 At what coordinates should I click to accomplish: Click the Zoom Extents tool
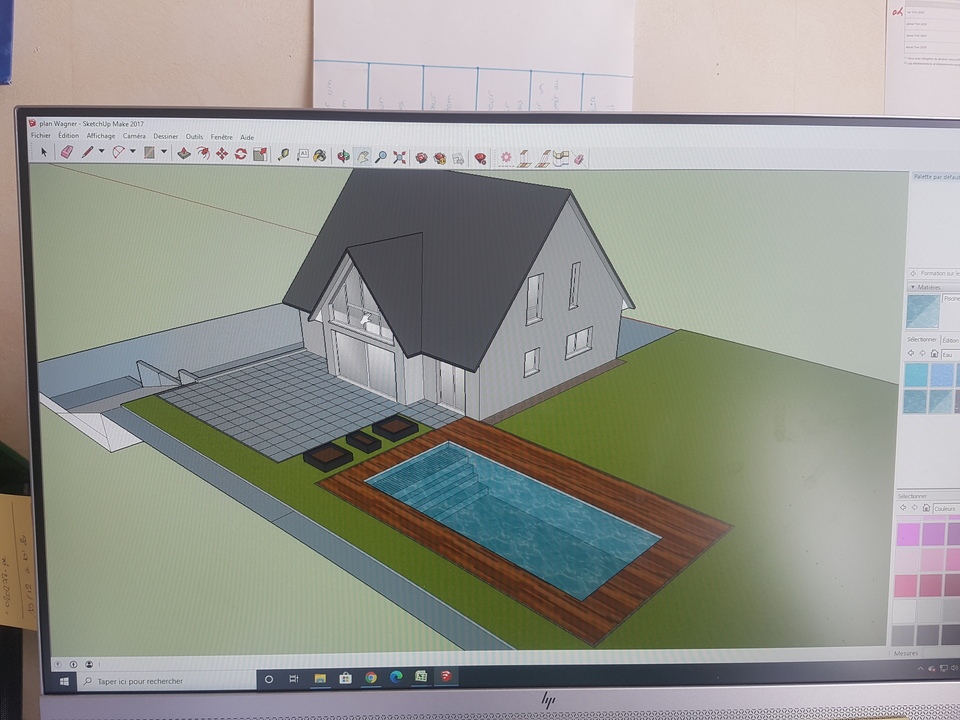click(399, 157)
